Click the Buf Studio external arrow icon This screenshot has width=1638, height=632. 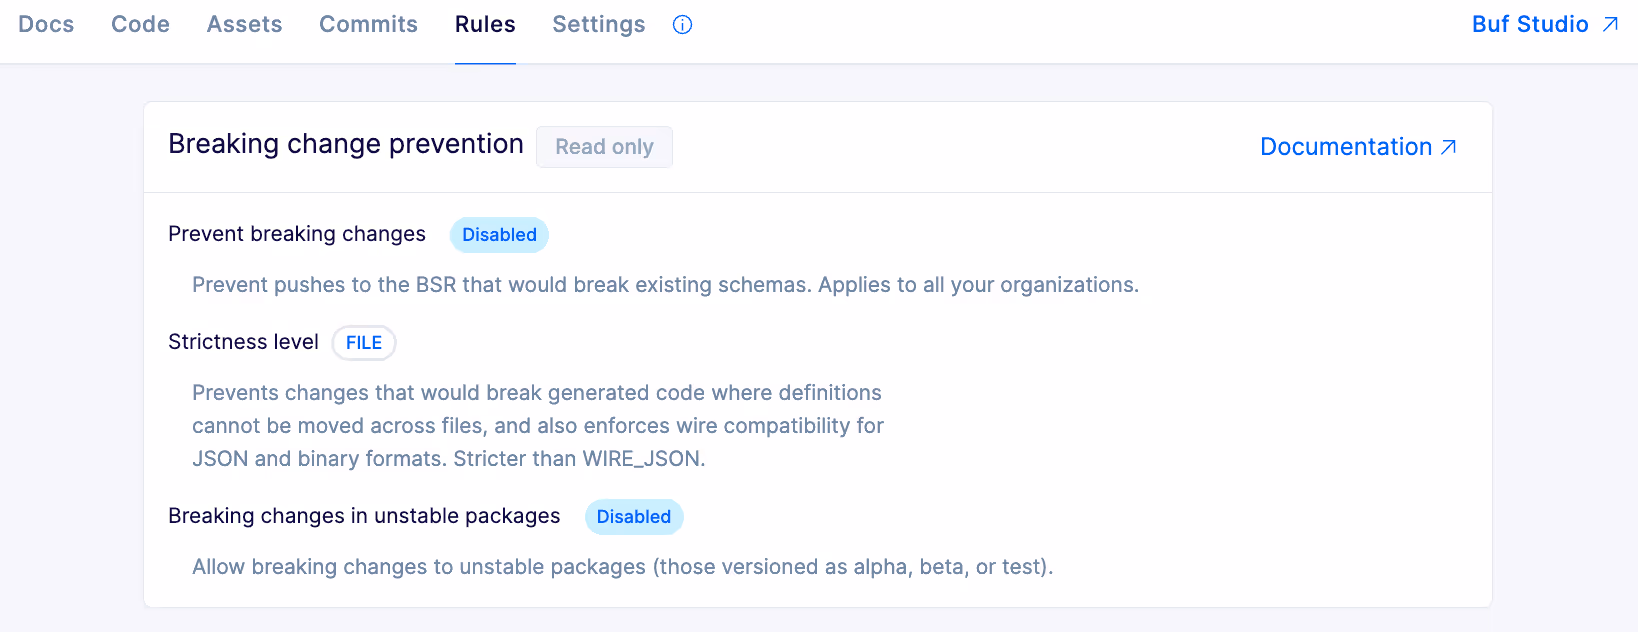click(x=1610, y=24)
